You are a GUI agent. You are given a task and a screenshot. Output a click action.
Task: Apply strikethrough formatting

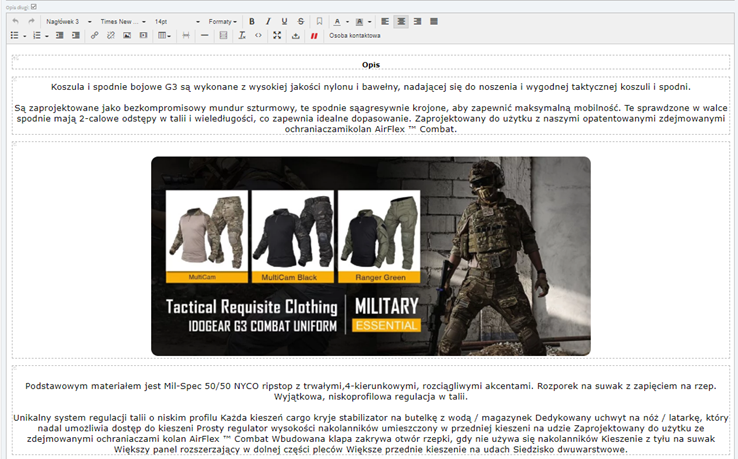click(301, 21)
